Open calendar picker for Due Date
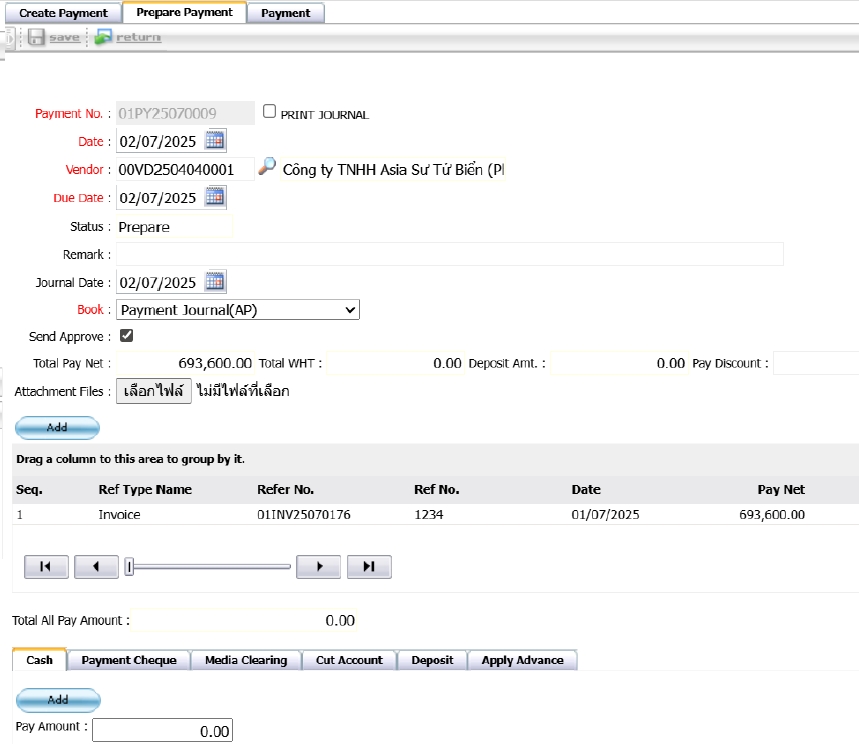 (215, 197)
